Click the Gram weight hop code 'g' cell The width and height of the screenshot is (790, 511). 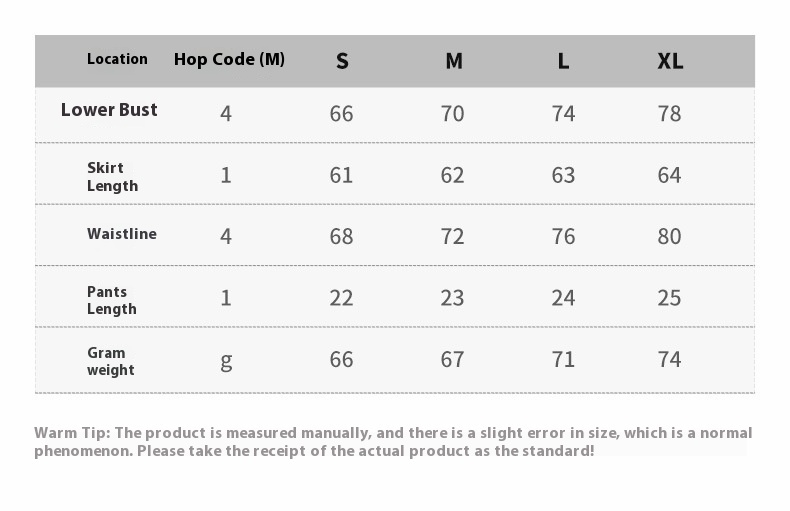pyautogui.click(x=226, y=359)
